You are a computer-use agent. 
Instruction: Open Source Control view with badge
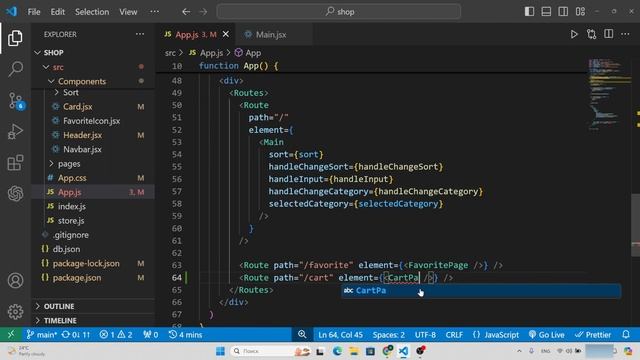coord(16,100)
